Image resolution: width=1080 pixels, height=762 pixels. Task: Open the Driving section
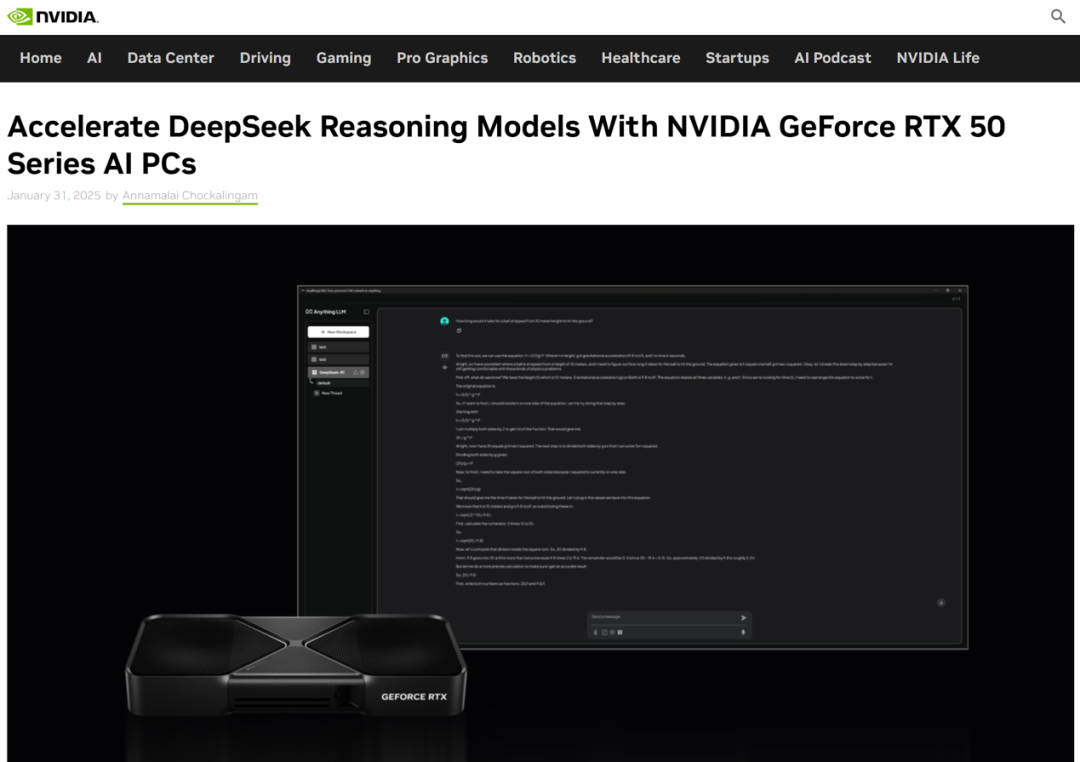265,58
